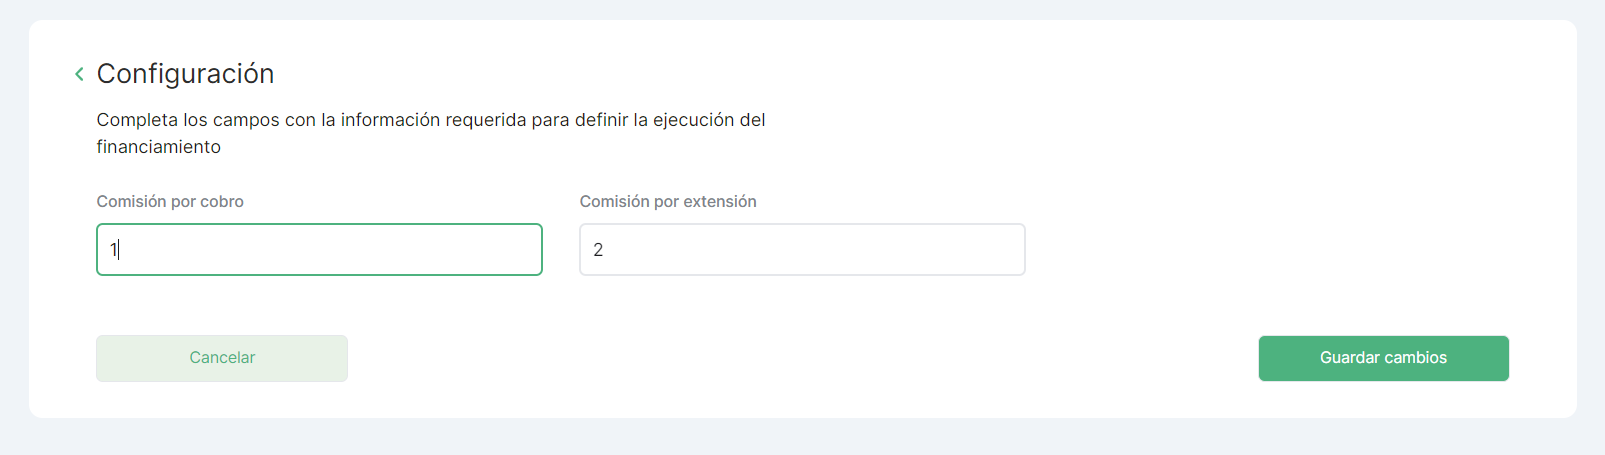Click the green back chevron icon
This screenshot has height=455, width=1605.
pos(79,74)
